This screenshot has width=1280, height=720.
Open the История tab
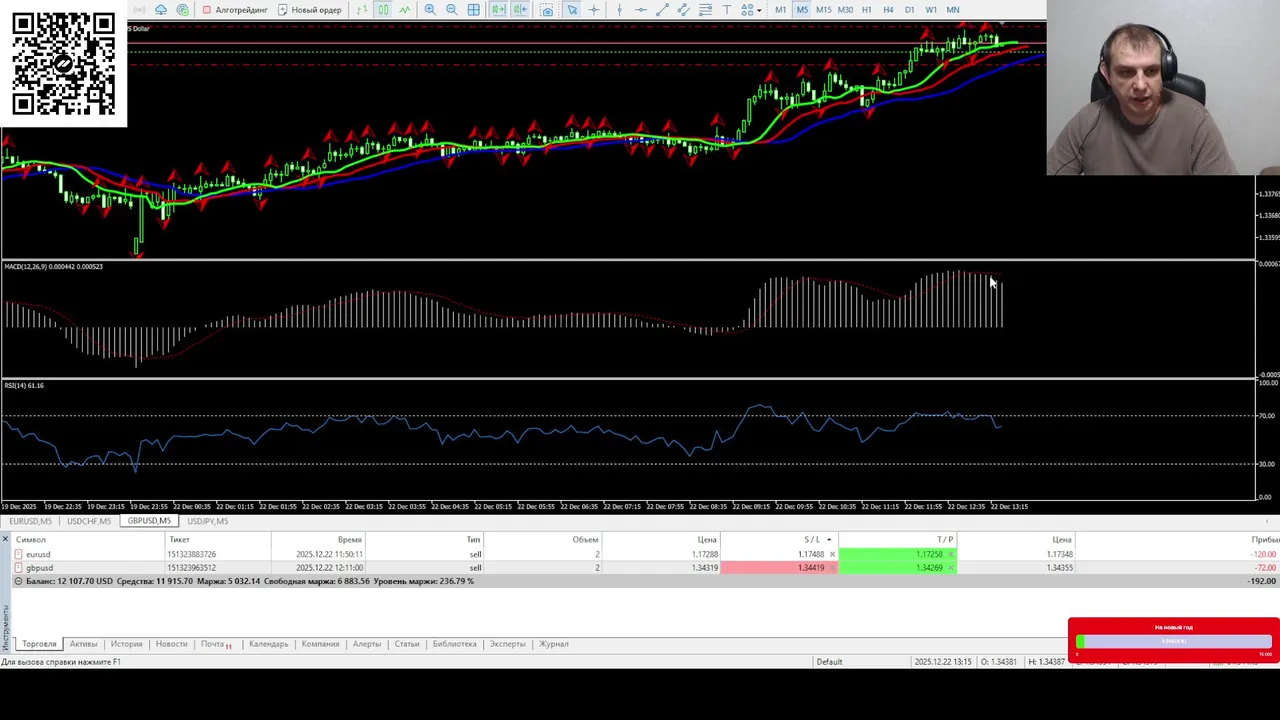click(x=126, y=644)
